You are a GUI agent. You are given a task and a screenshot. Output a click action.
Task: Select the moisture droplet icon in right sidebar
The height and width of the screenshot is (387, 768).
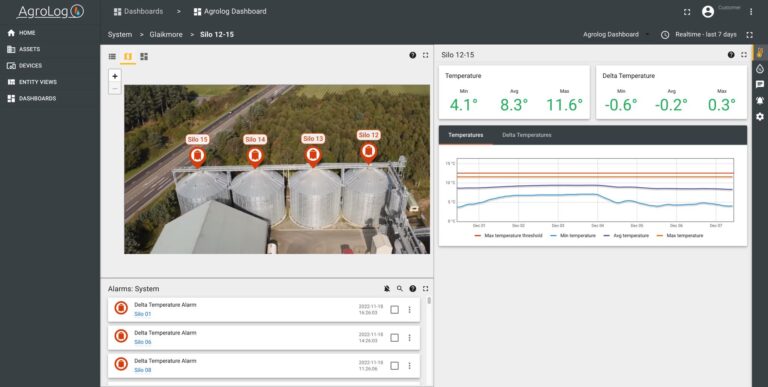tap(760, 69)
